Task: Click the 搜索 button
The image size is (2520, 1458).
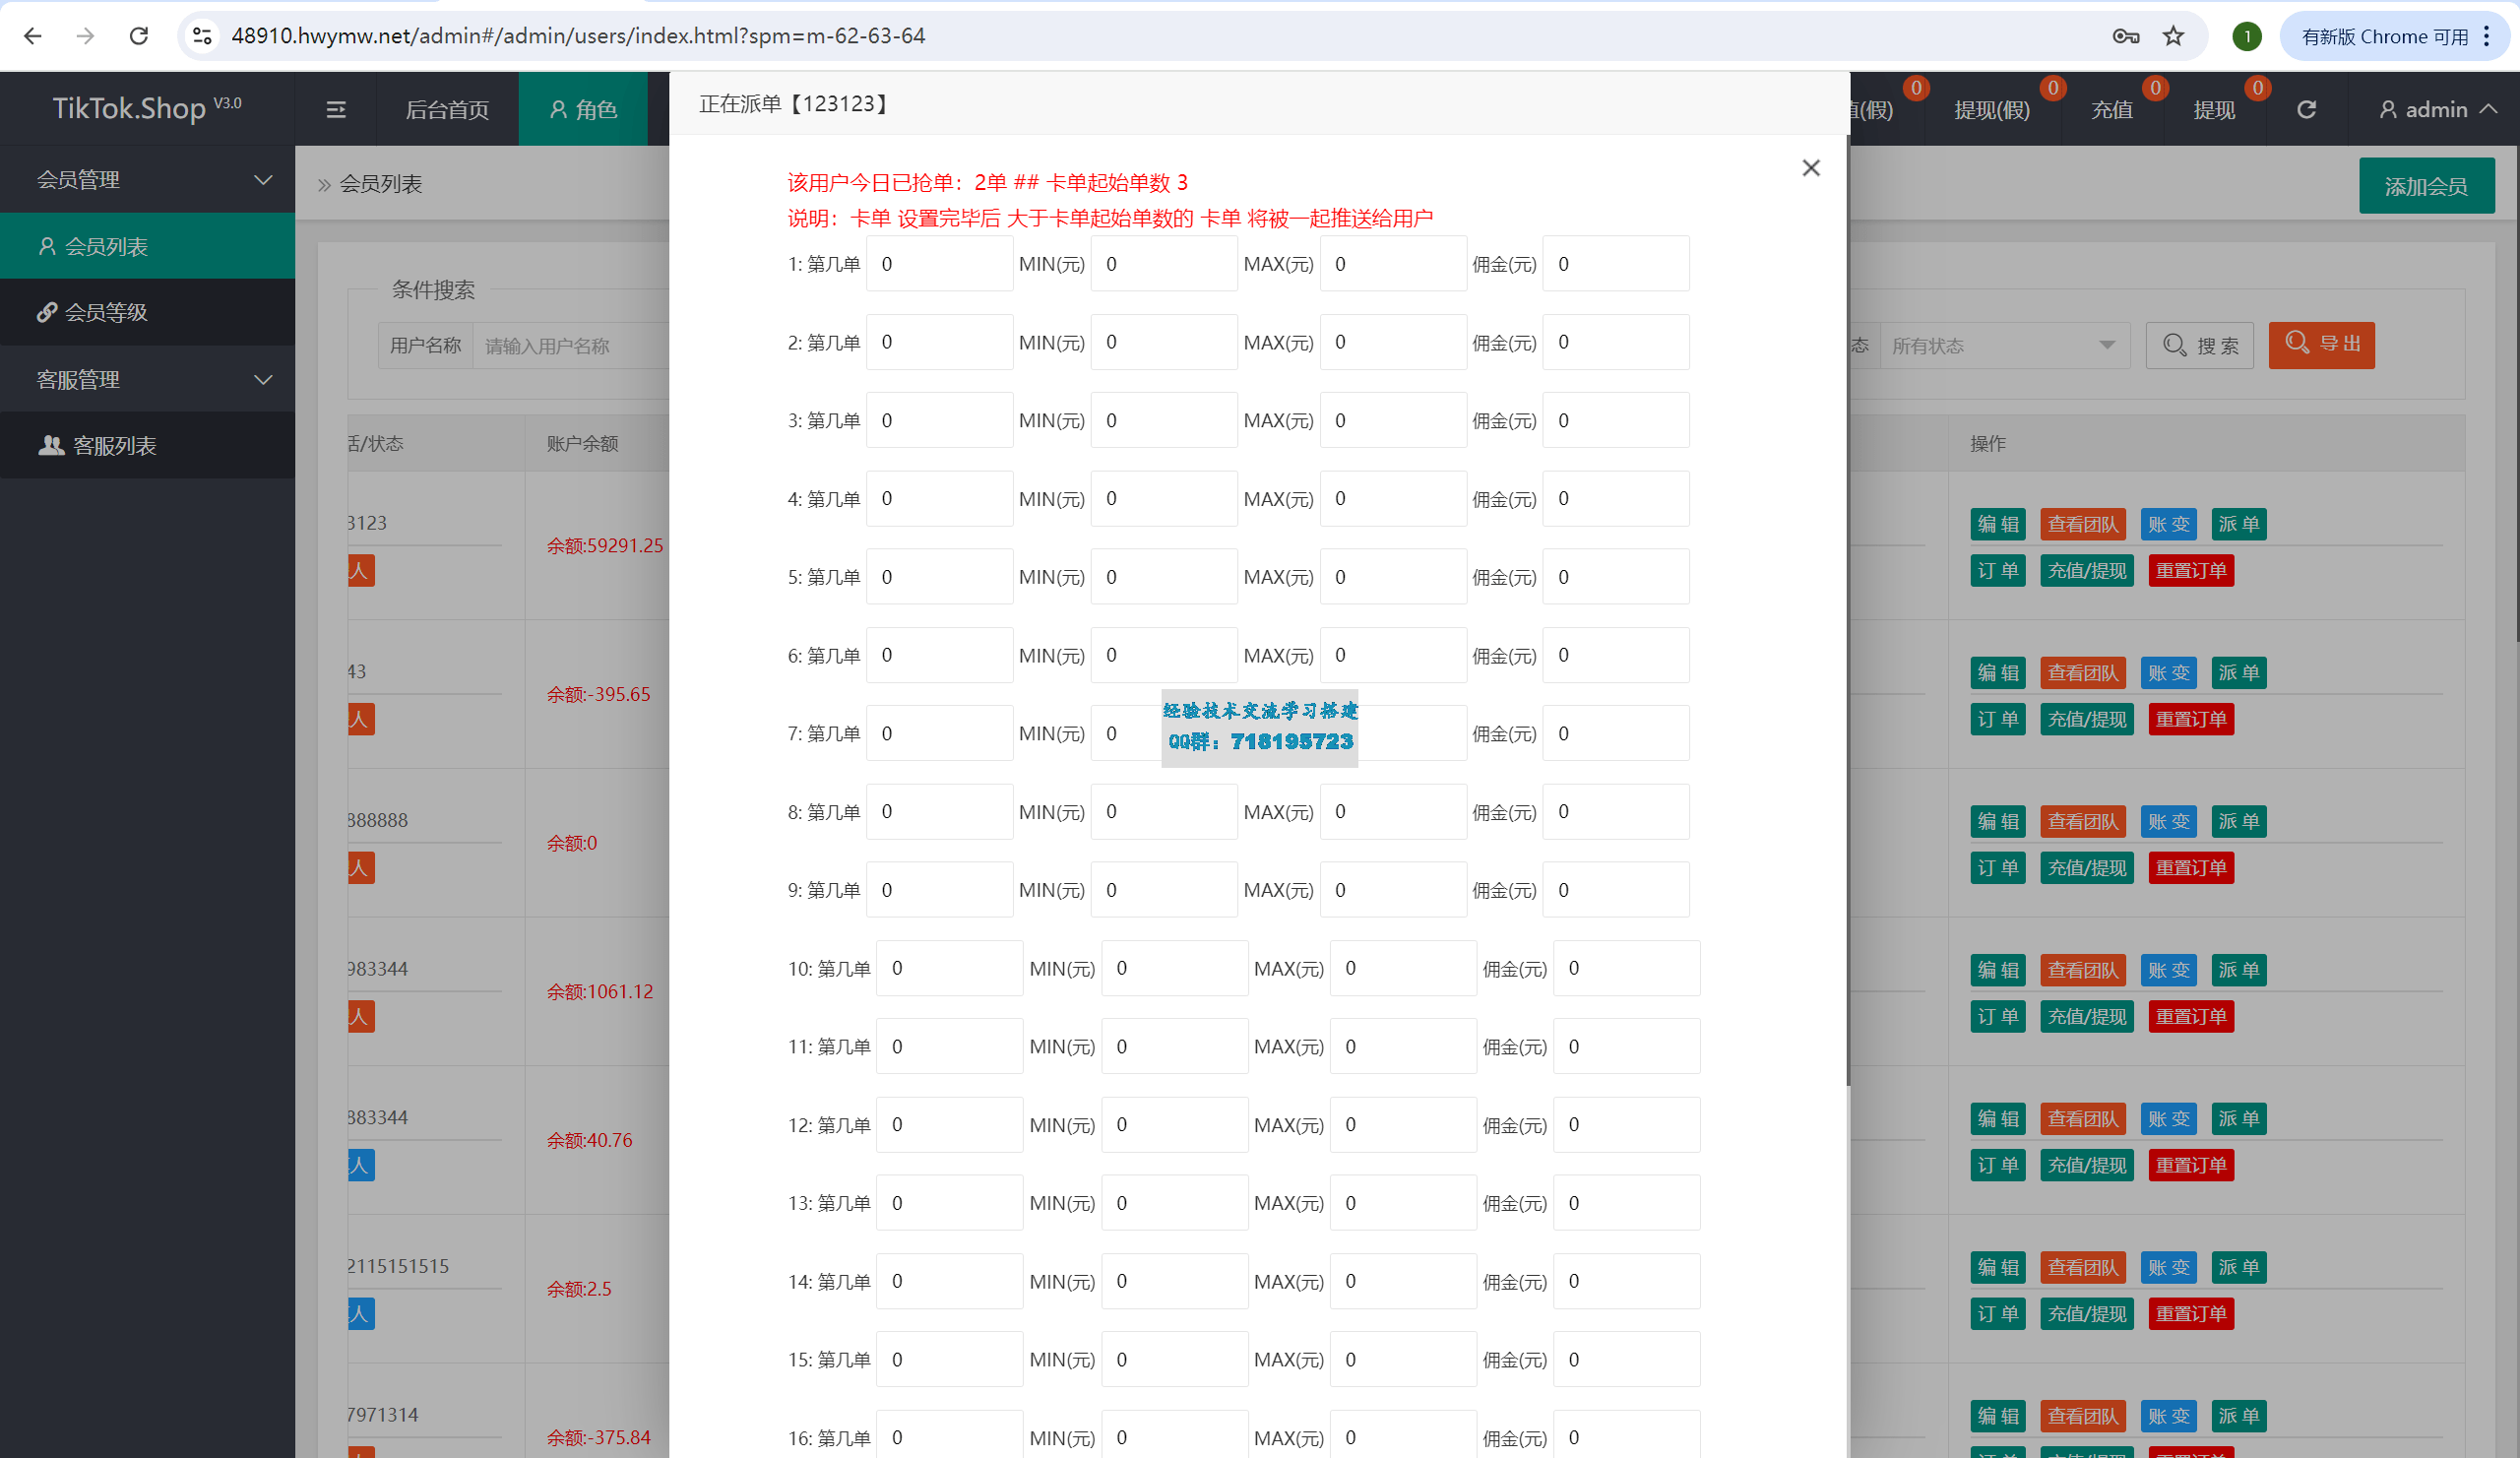Action: point(2199,345)
